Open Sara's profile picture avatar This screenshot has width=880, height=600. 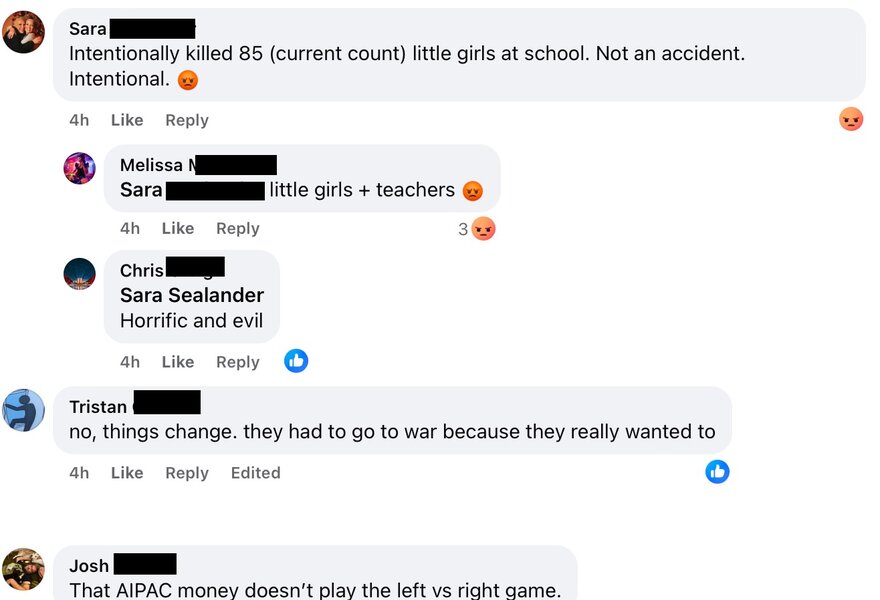(24, 32)
